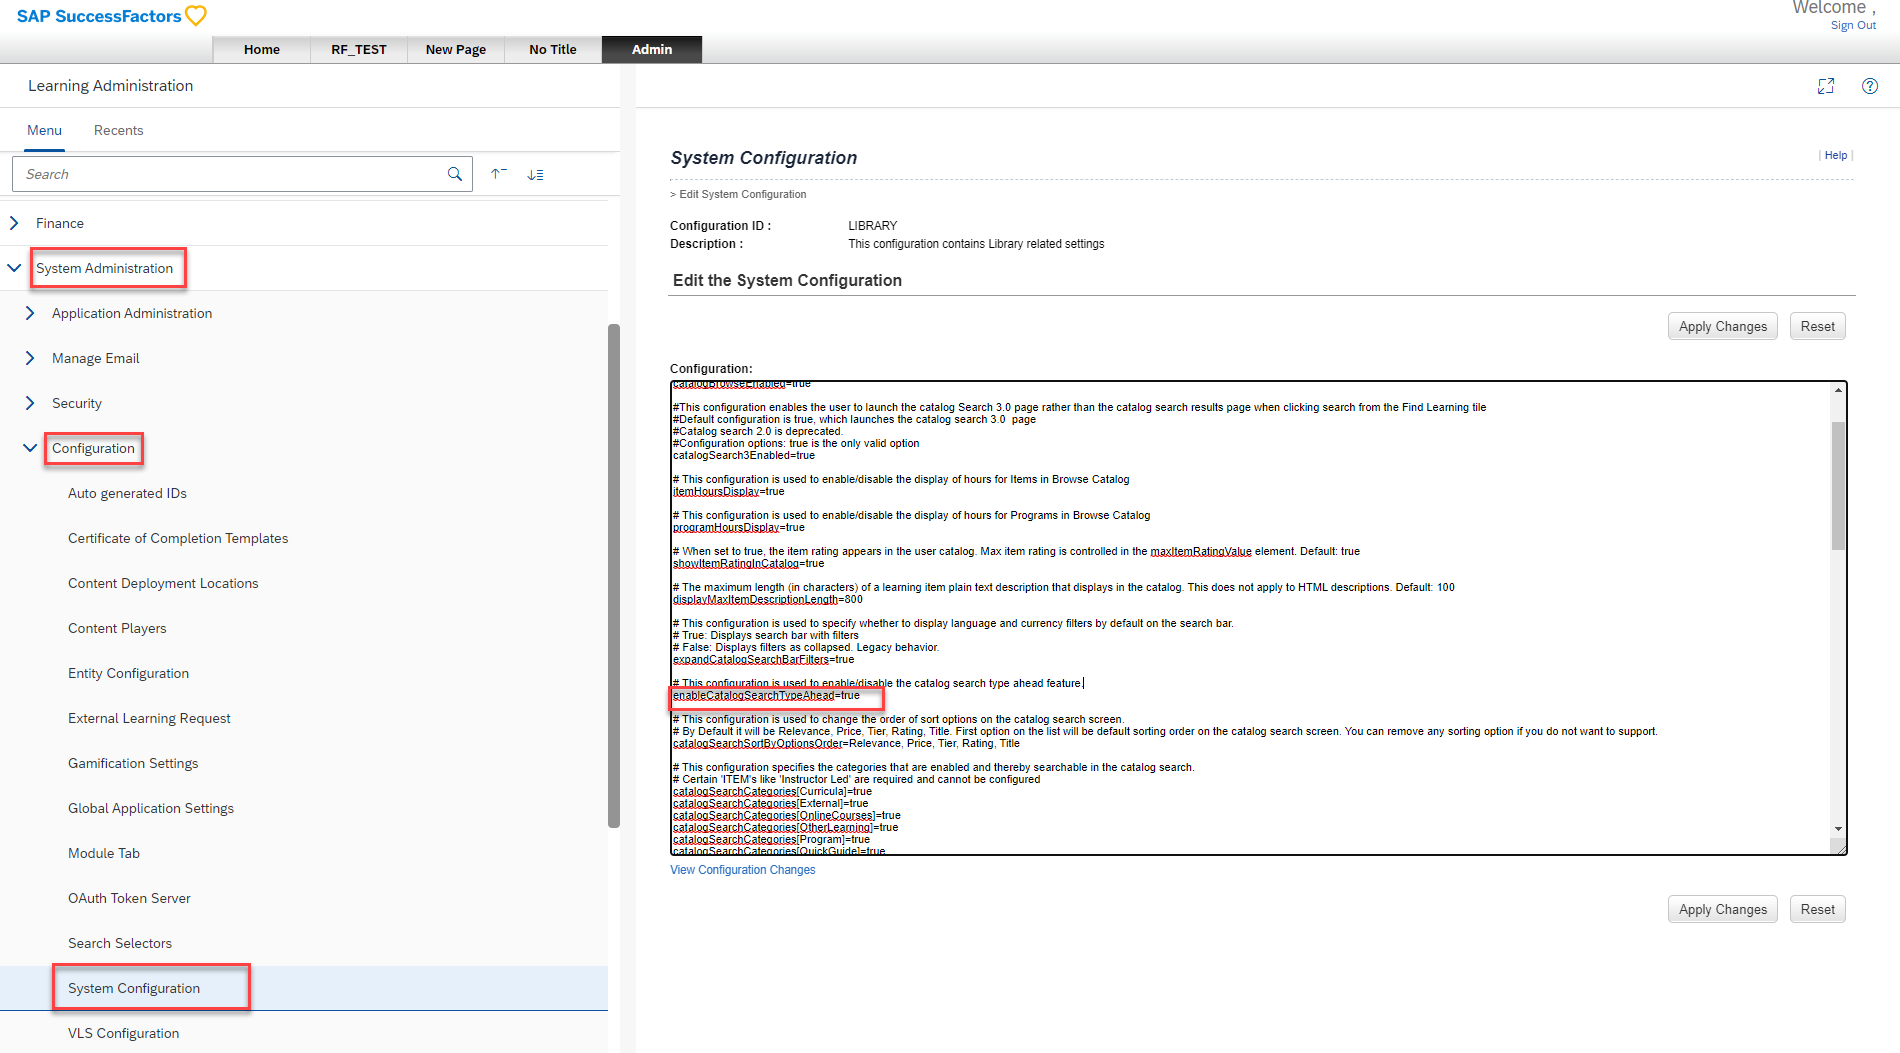Open Content Players menu item

click(x=117, y=628)
